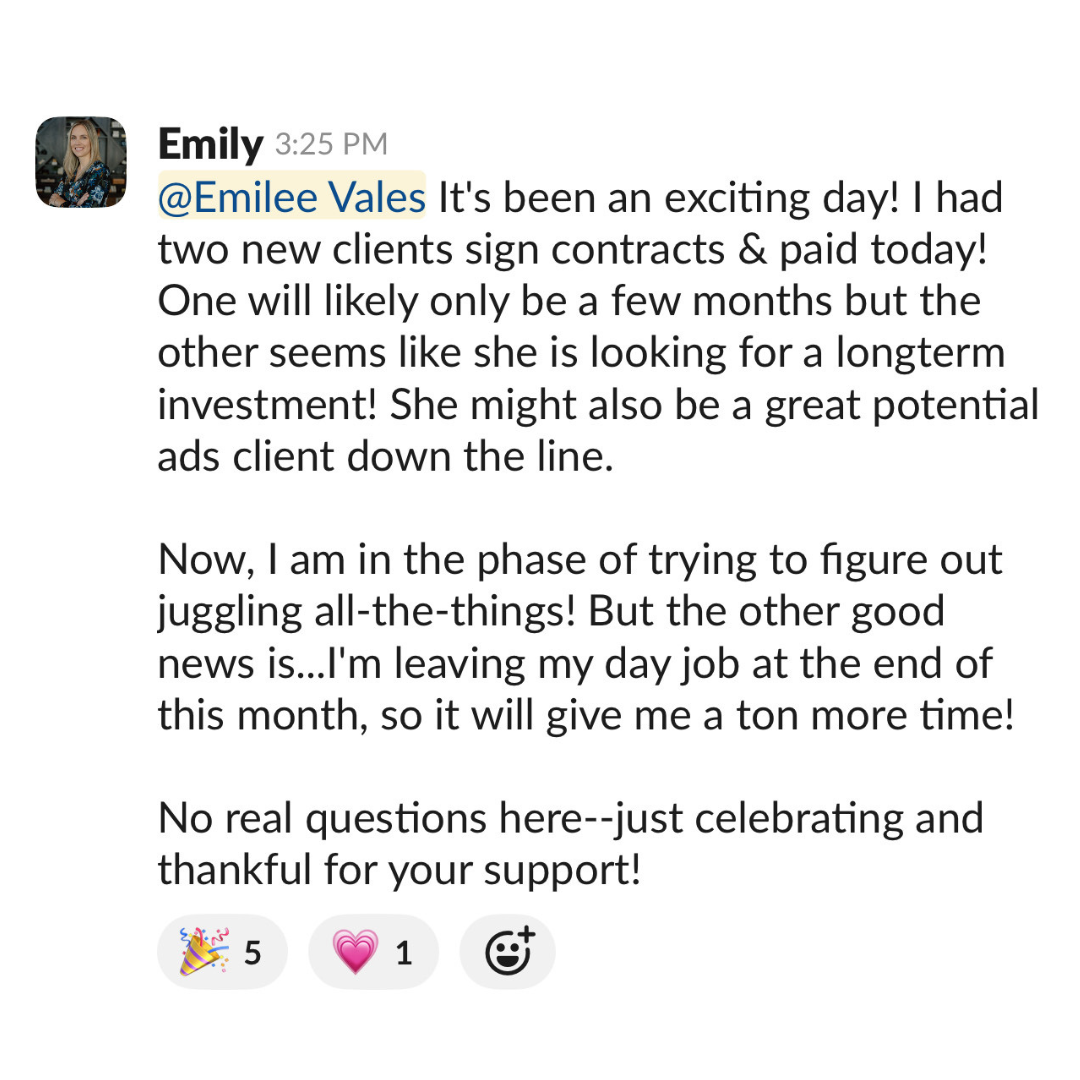Viewport: 1080px width, 1080px height.
Task: Open the 3:25 PM timestamp link
Action: pos(331,145)
